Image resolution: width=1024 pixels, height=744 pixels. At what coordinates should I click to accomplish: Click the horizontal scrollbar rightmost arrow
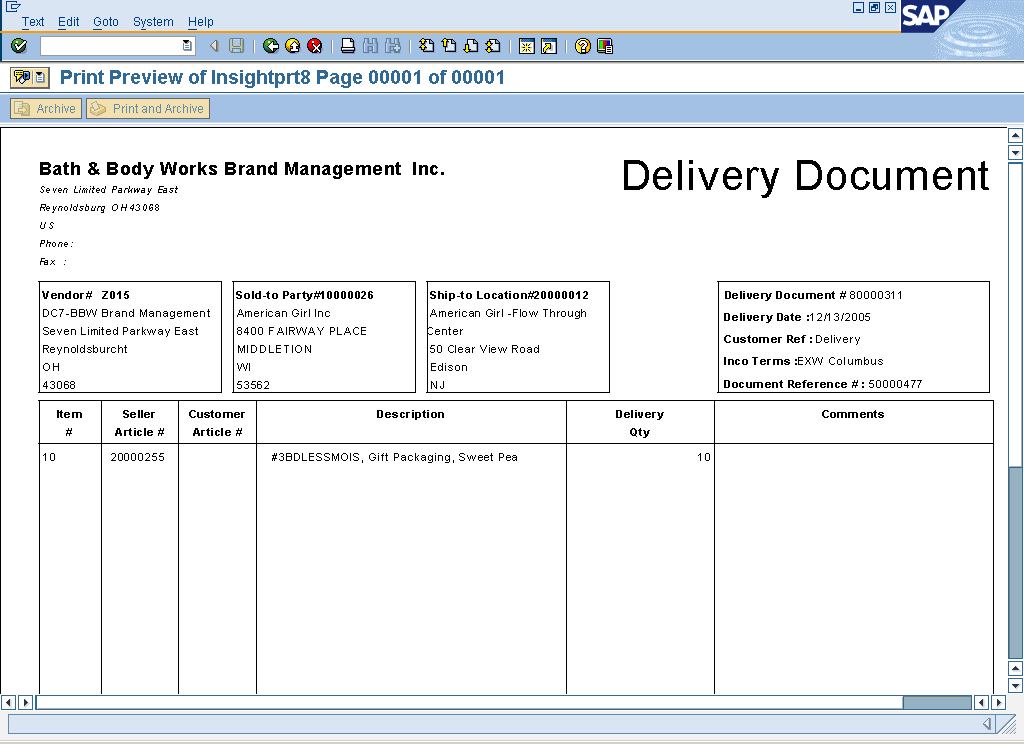pos(999,702)
